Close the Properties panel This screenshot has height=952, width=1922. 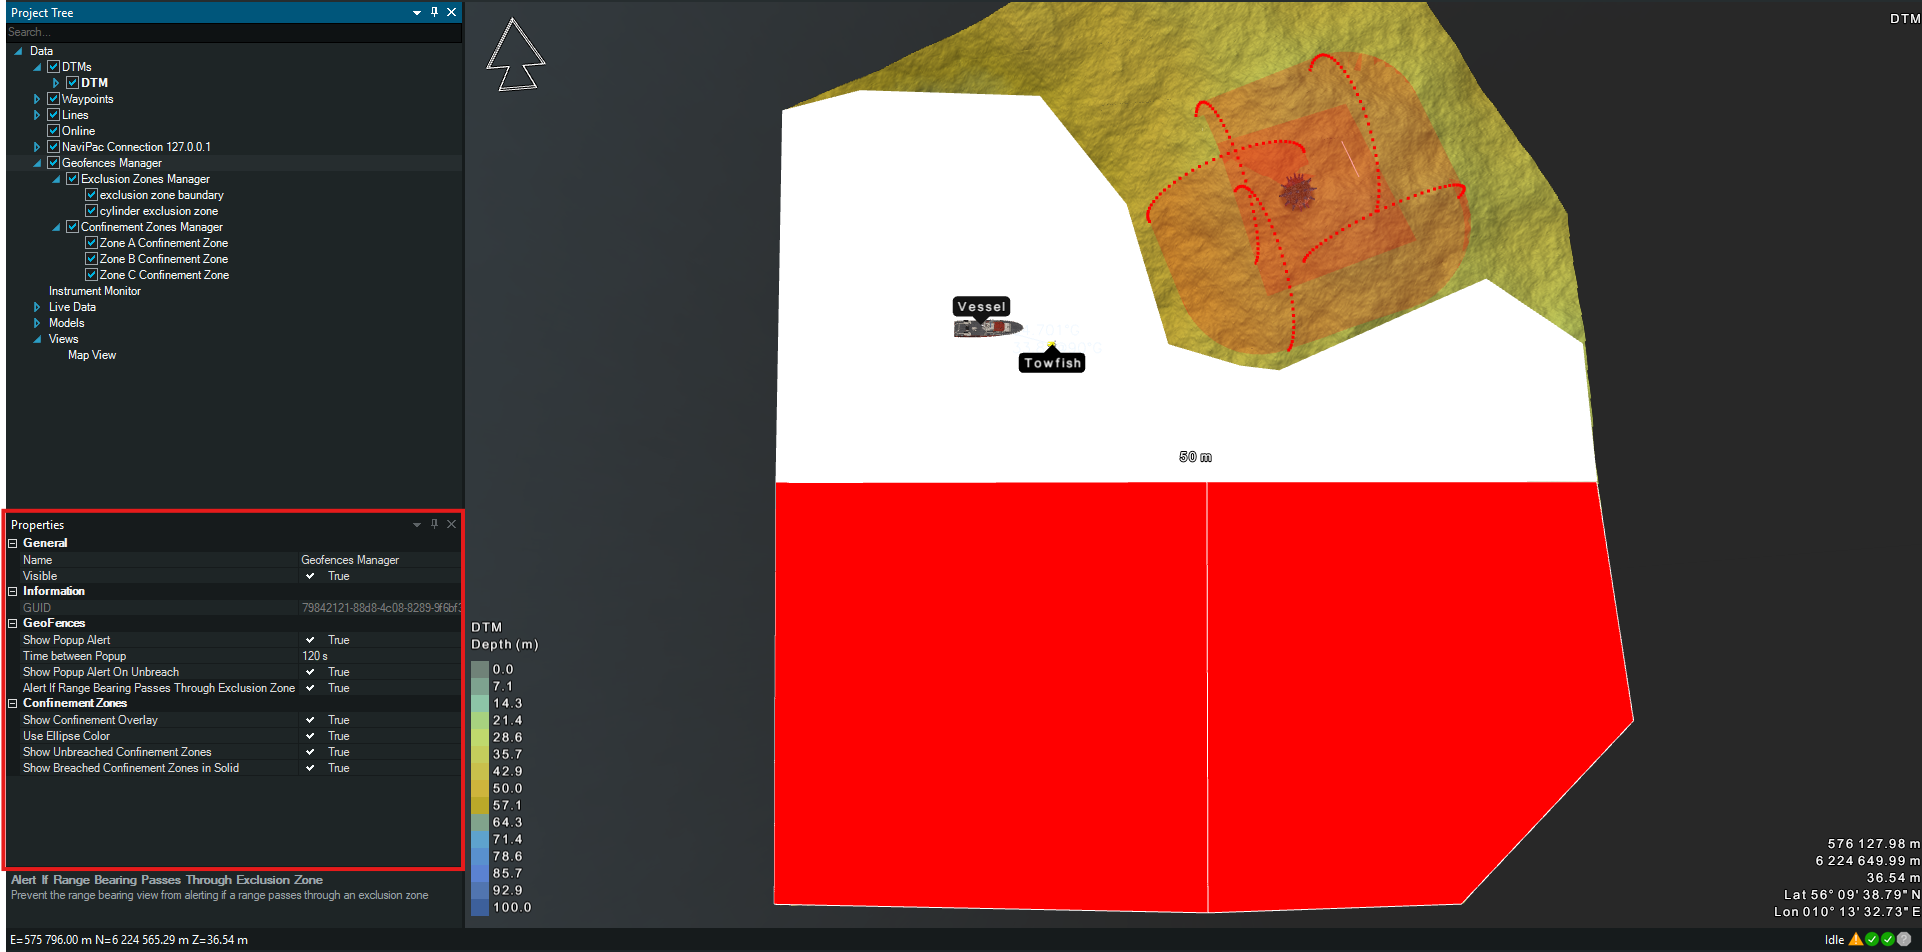pyautogui.click(x=452, y=524)
